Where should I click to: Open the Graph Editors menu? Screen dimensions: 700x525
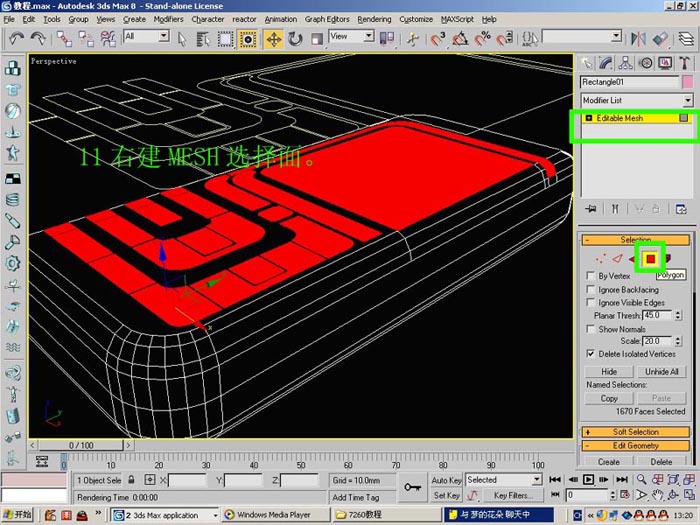(327, 19)
